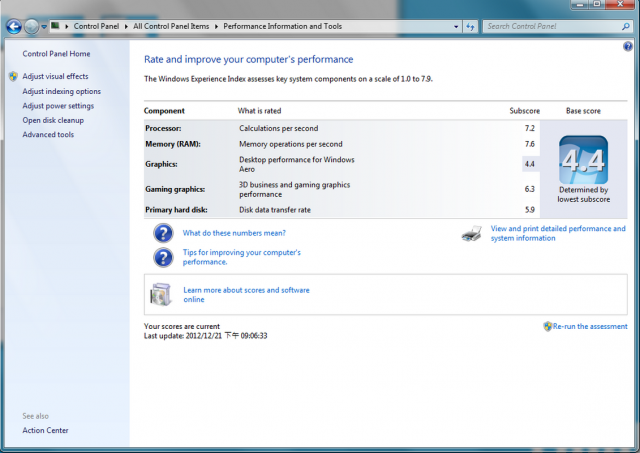Open address bar history dropdown
Screen dimensions: 640x453
coord(456,27)
